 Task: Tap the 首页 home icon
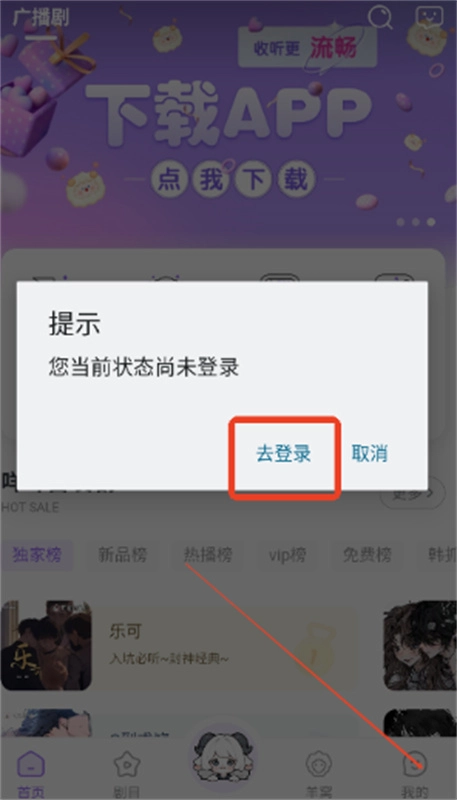coord(31,764)
